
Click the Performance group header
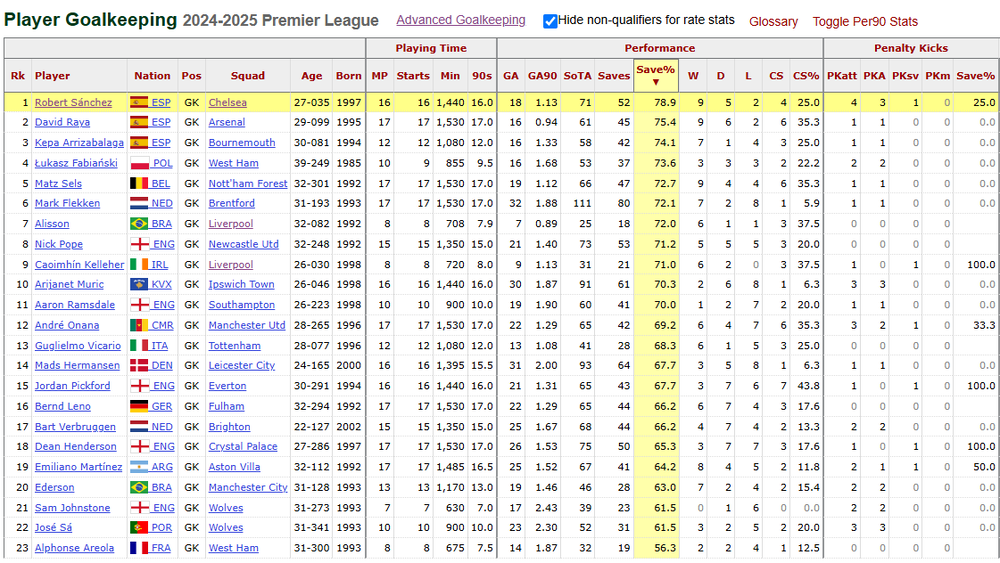[x=659, y=48]
